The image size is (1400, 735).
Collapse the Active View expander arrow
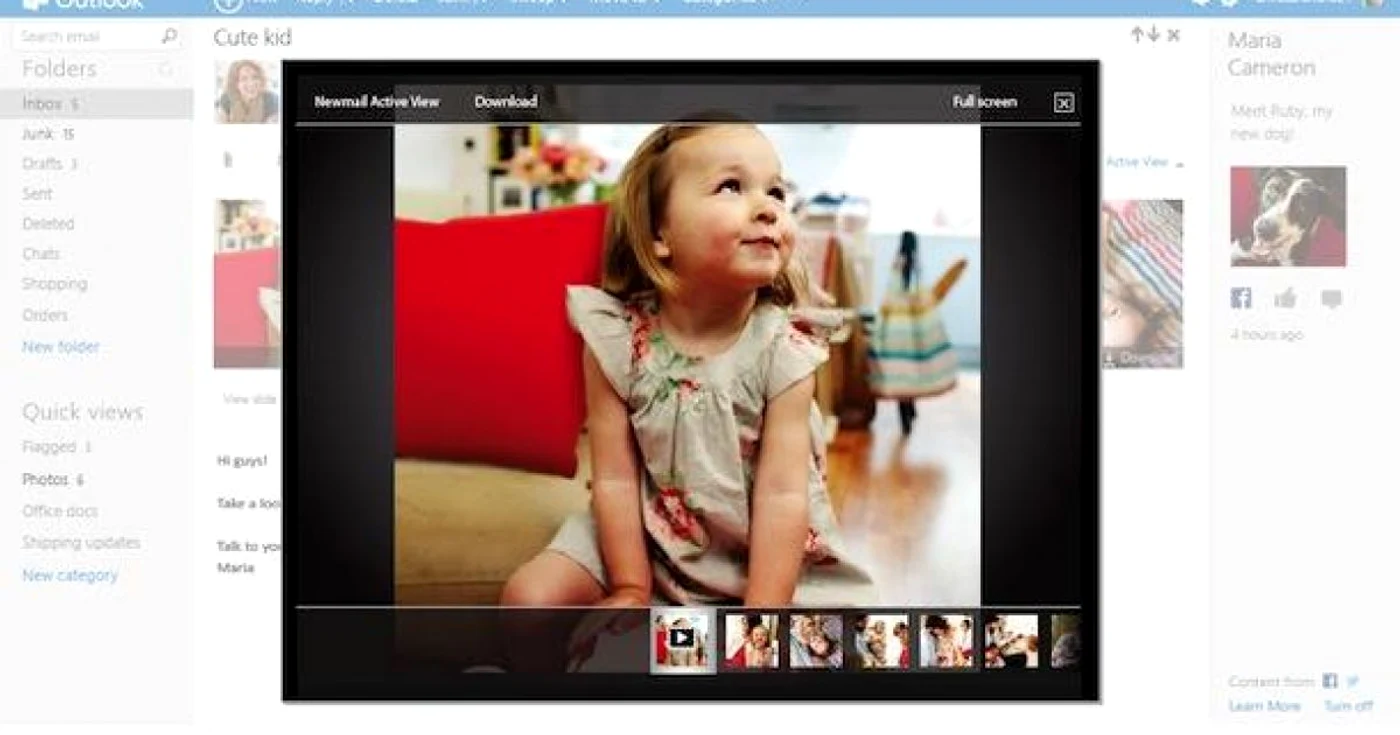point(1179,163)
